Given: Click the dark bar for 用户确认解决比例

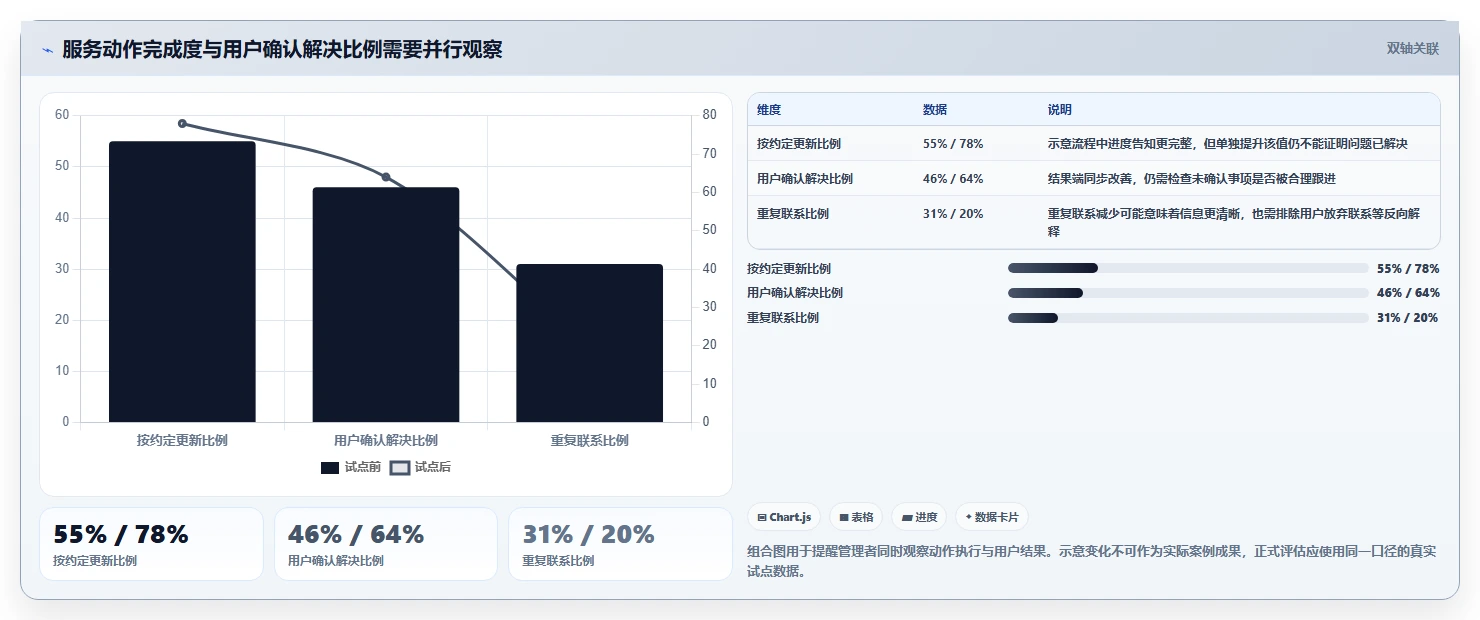Looking at the screenshot, I should pos(386,305).
